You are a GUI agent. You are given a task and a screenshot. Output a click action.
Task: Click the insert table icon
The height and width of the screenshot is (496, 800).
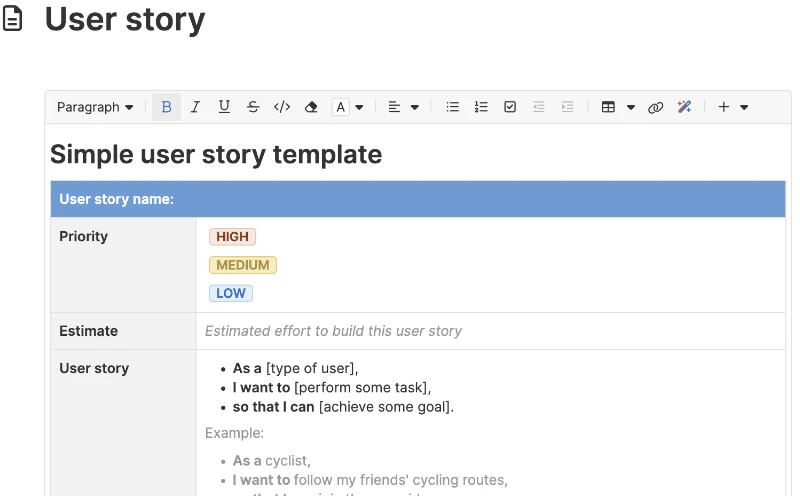click(608, 107)
